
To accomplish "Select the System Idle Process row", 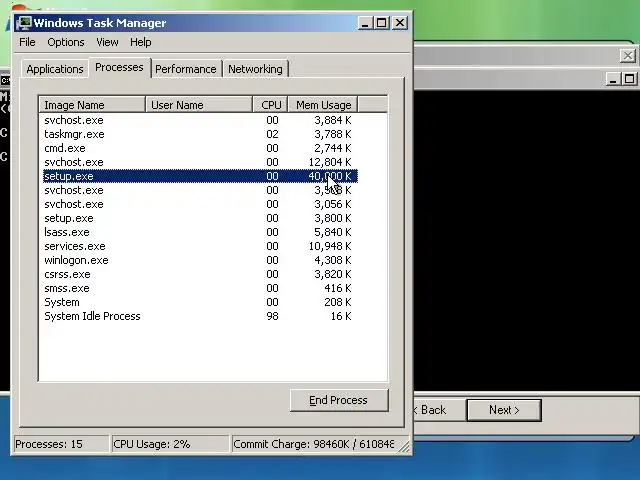I will 200,316.
